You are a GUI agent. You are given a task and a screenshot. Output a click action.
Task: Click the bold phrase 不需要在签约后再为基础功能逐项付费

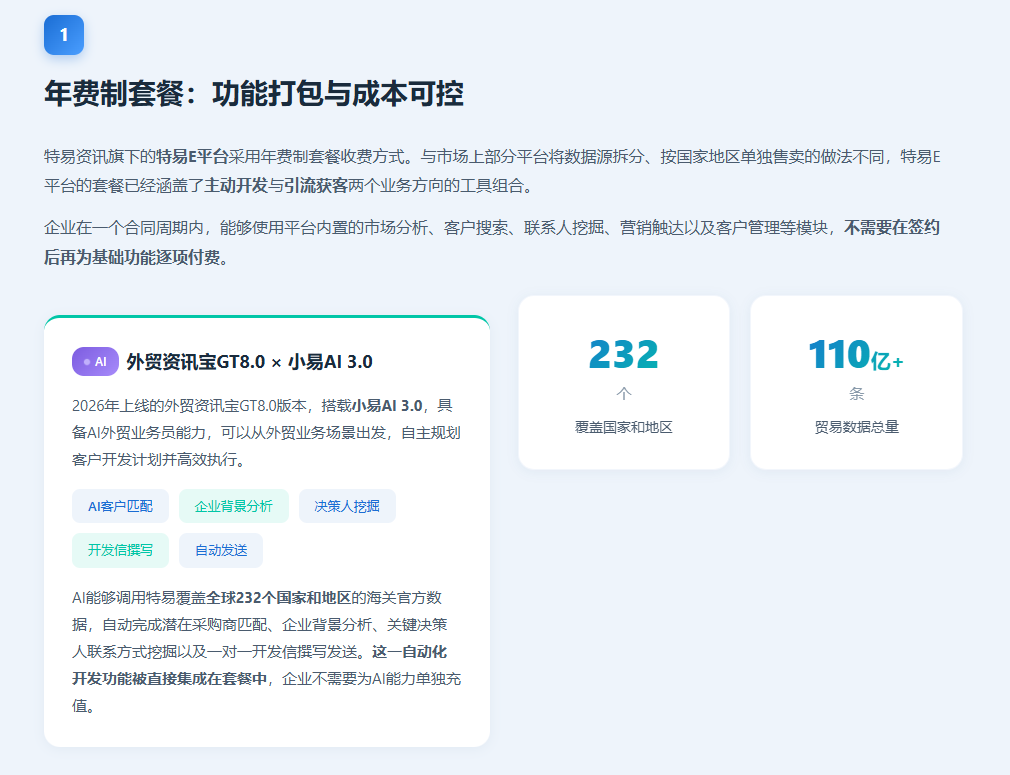[x=492, y=242]
